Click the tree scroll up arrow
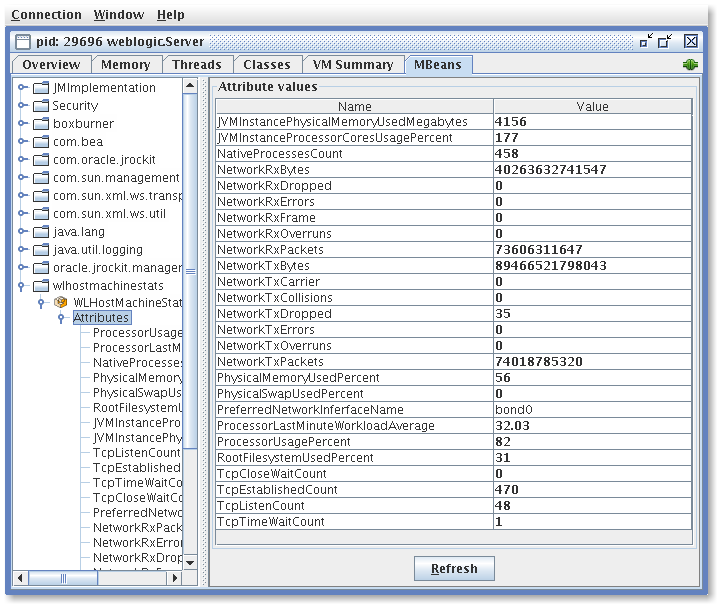The image size is (717, 604). [190, 86]
